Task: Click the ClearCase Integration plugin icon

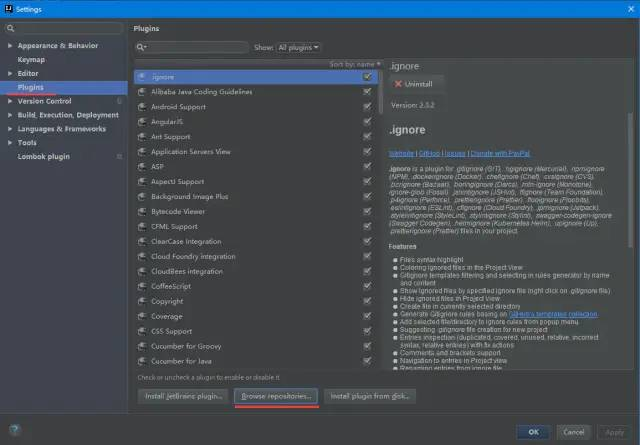Action: (x=142, y=242)
